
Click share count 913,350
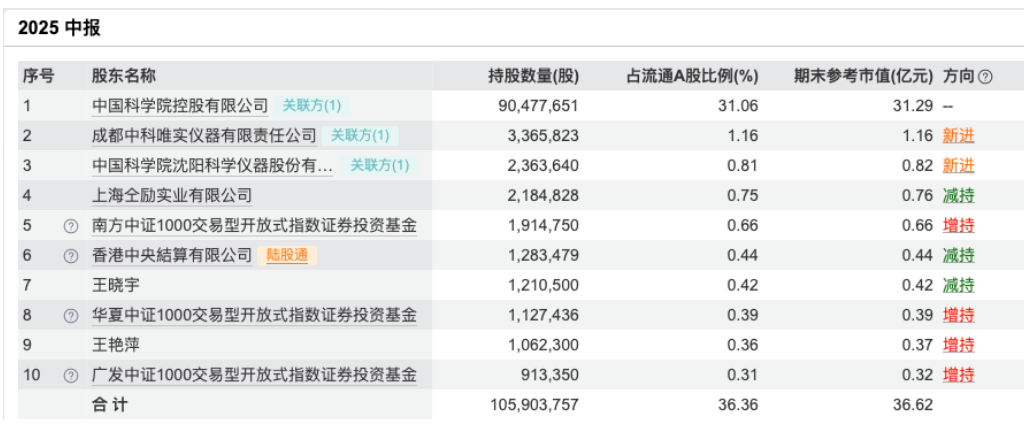[548, 375]
